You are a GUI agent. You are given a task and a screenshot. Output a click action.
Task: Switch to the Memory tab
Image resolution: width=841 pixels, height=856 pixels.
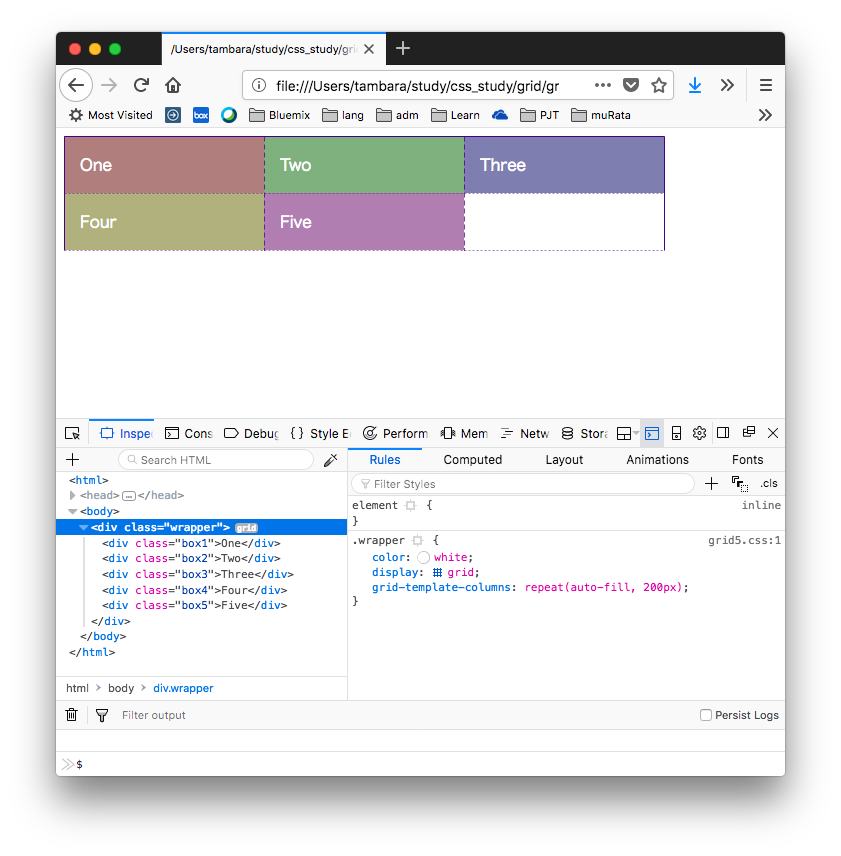(x=464, y=433)
